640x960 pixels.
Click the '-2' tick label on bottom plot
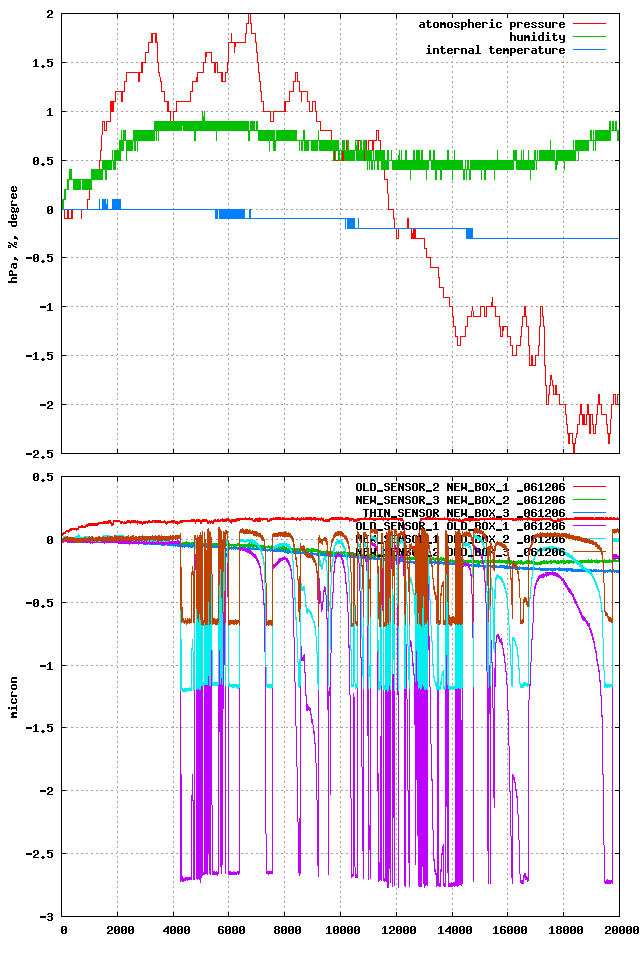(x=46, y=791)
